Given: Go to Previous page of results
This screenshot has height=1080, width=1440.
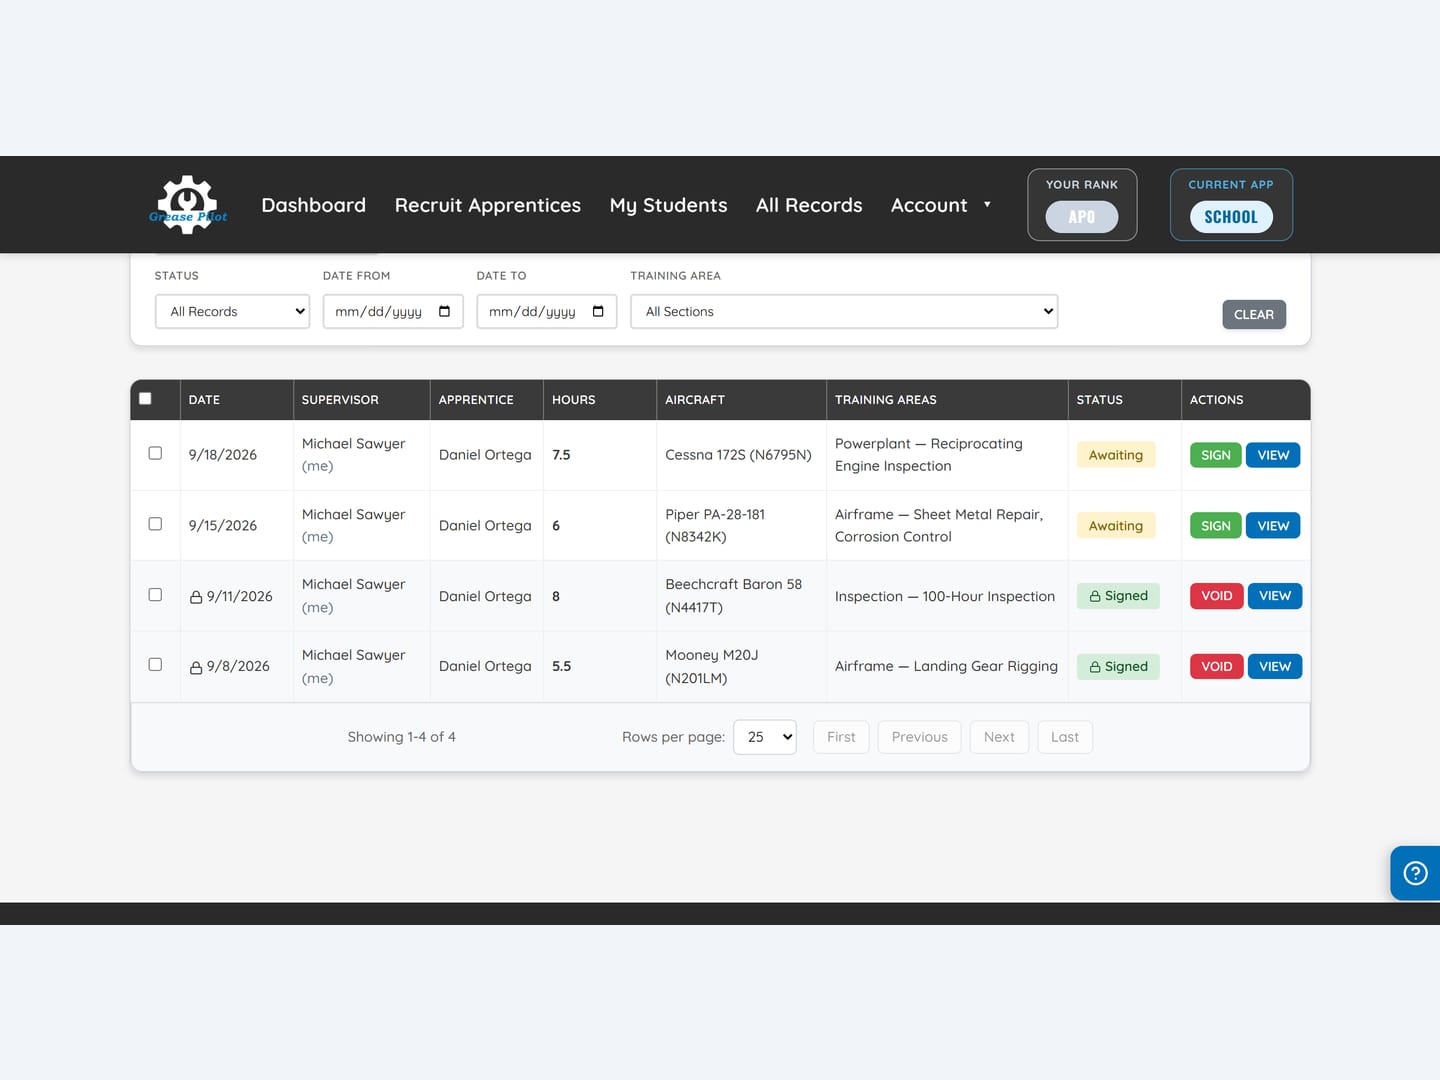Looking at the screenshot, I should tap(920, 737).
